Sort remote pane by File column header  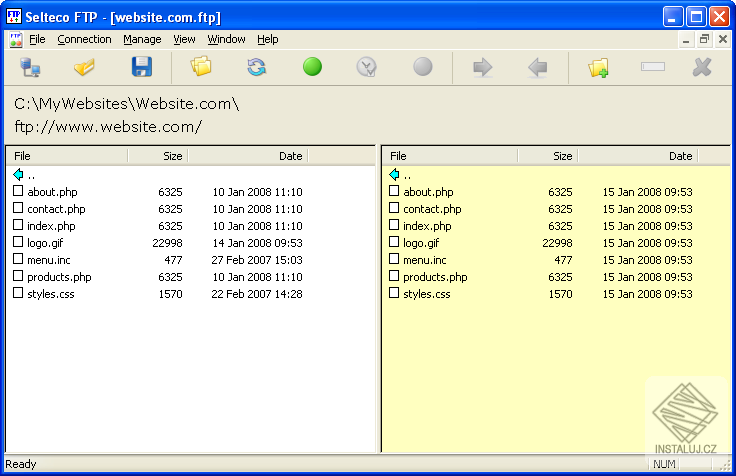click(x=450, y=156)
